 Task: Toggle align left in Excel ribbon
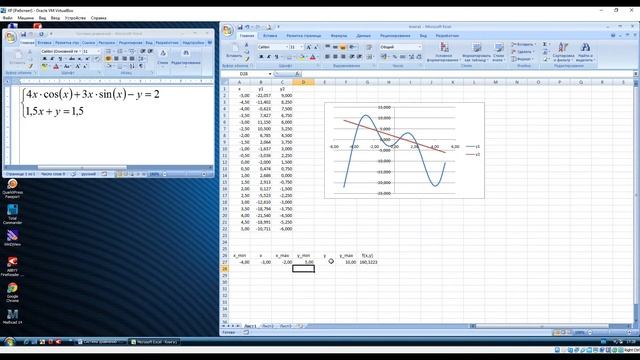point(327,57)
